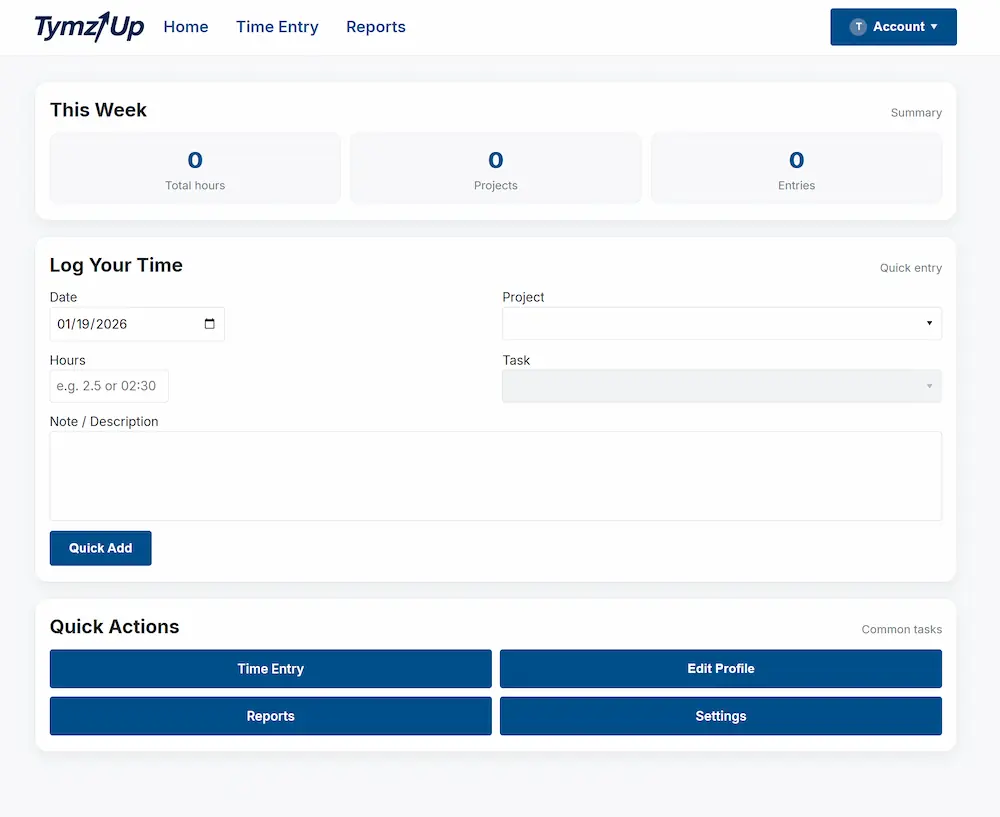Screen dimensions: 1000x817
Task: Click Time Entry button under Quick Actions
Action: coord(270,669)
